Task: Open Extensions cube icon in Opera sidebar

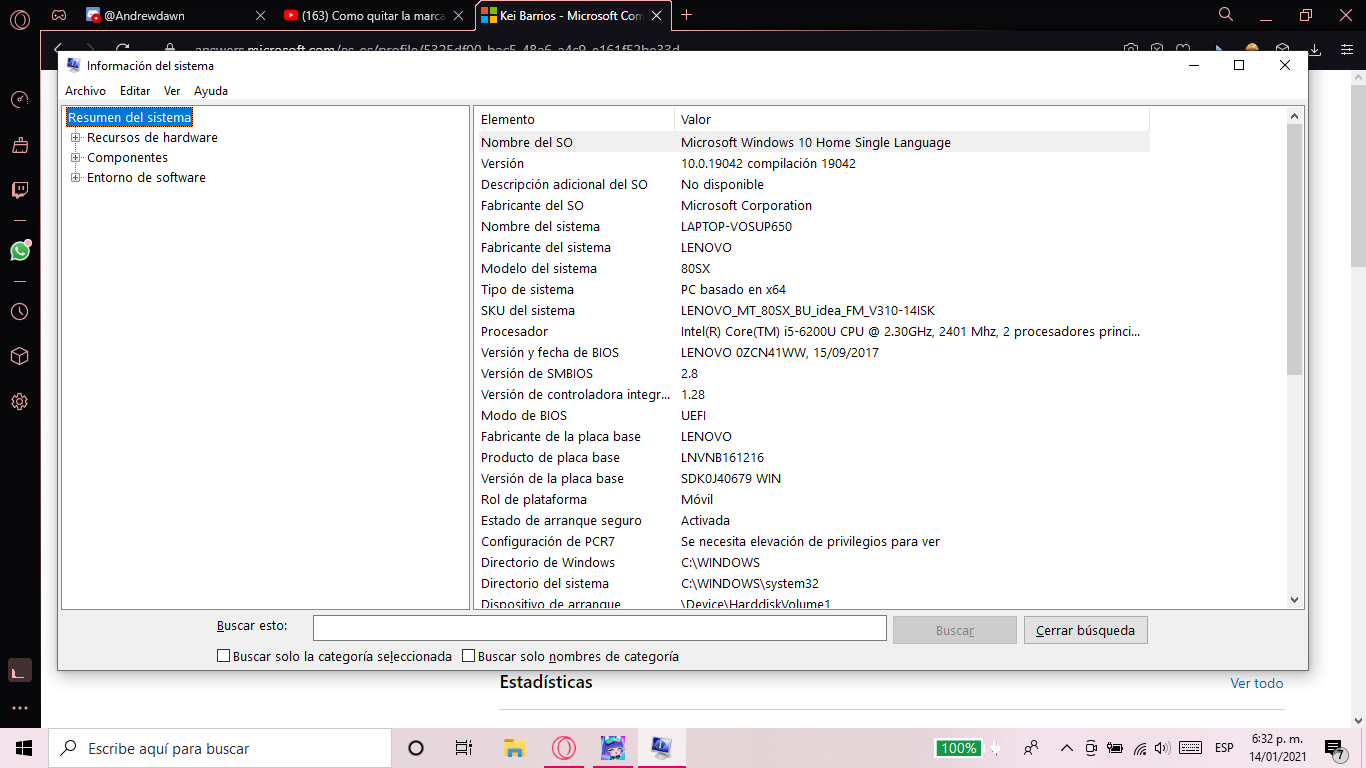Action: click(x=19, y=357)
